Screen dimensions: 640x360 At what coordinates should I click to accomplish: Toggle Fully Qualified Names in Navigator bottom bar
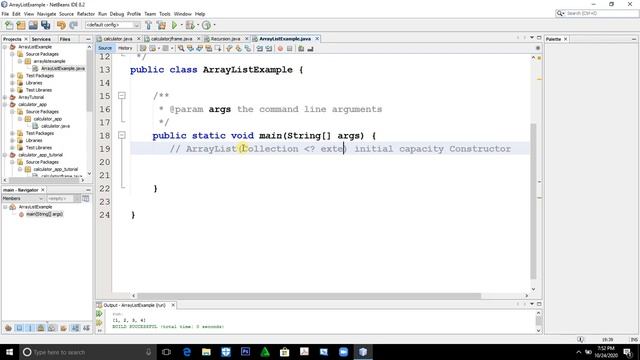point(63,328)
